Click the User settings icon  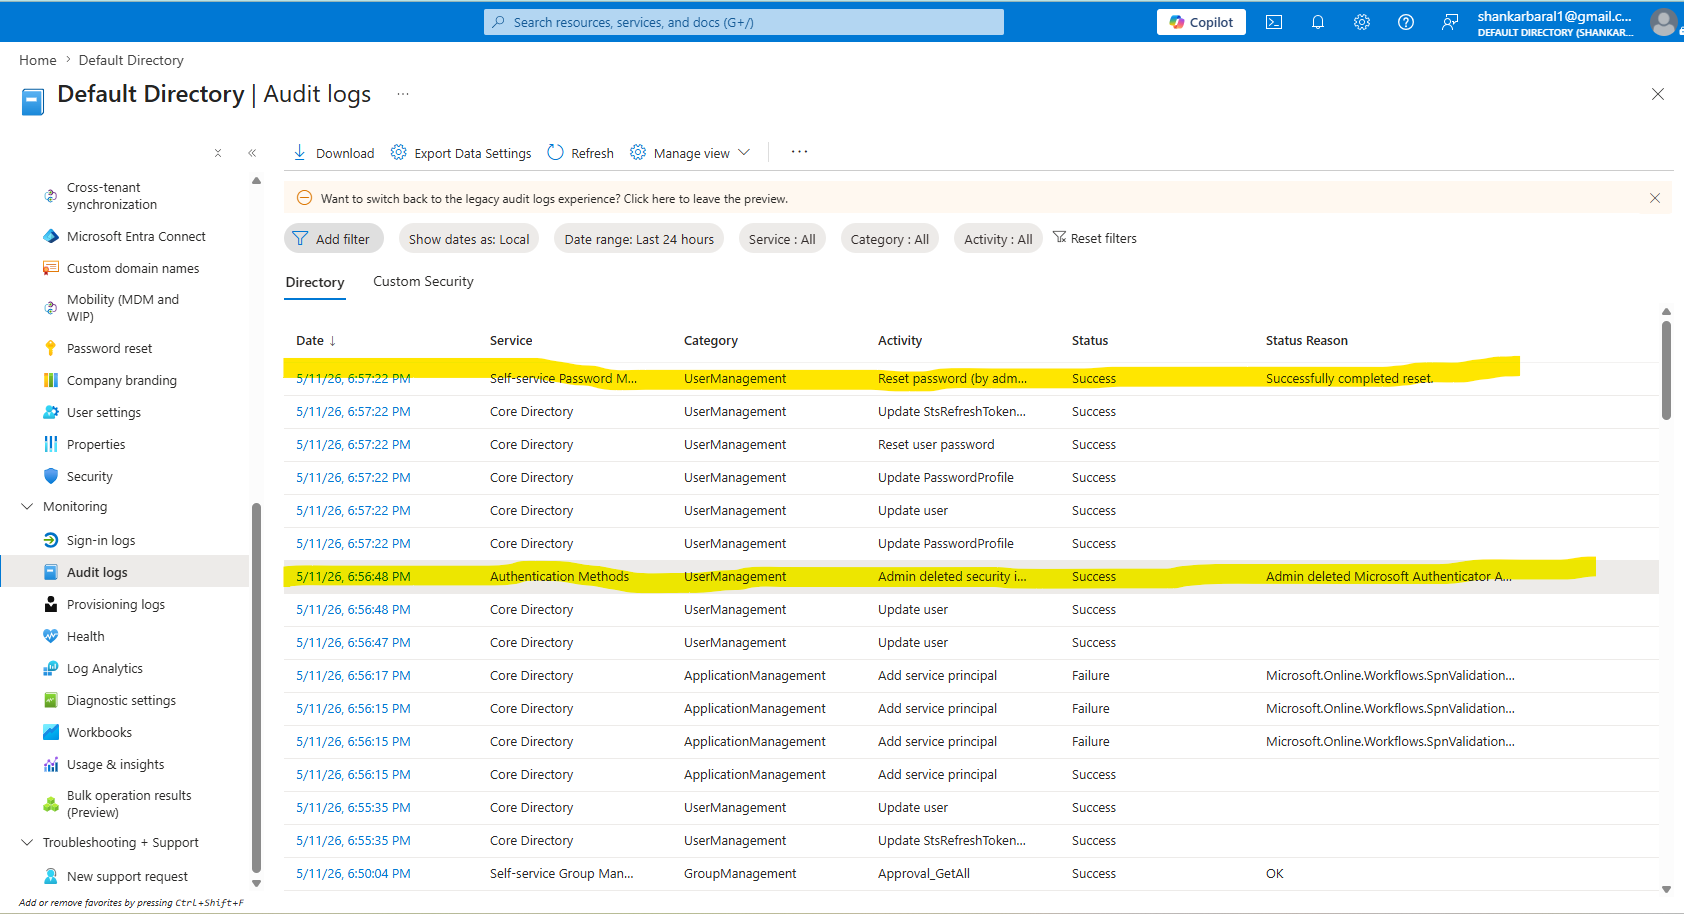pyautogui.click(x=51, y=412)
